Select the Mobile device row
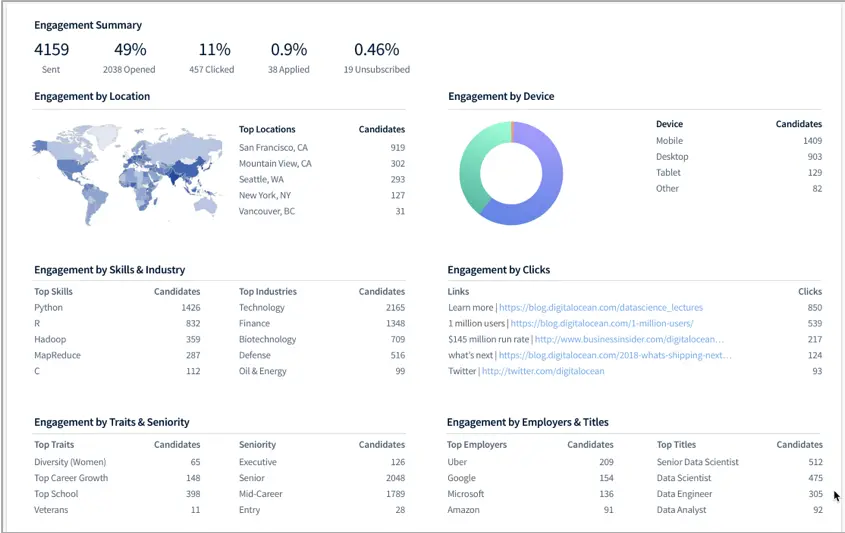Image resolution: width=845 pixels, height=533 pixels. (x=739, y=141)
